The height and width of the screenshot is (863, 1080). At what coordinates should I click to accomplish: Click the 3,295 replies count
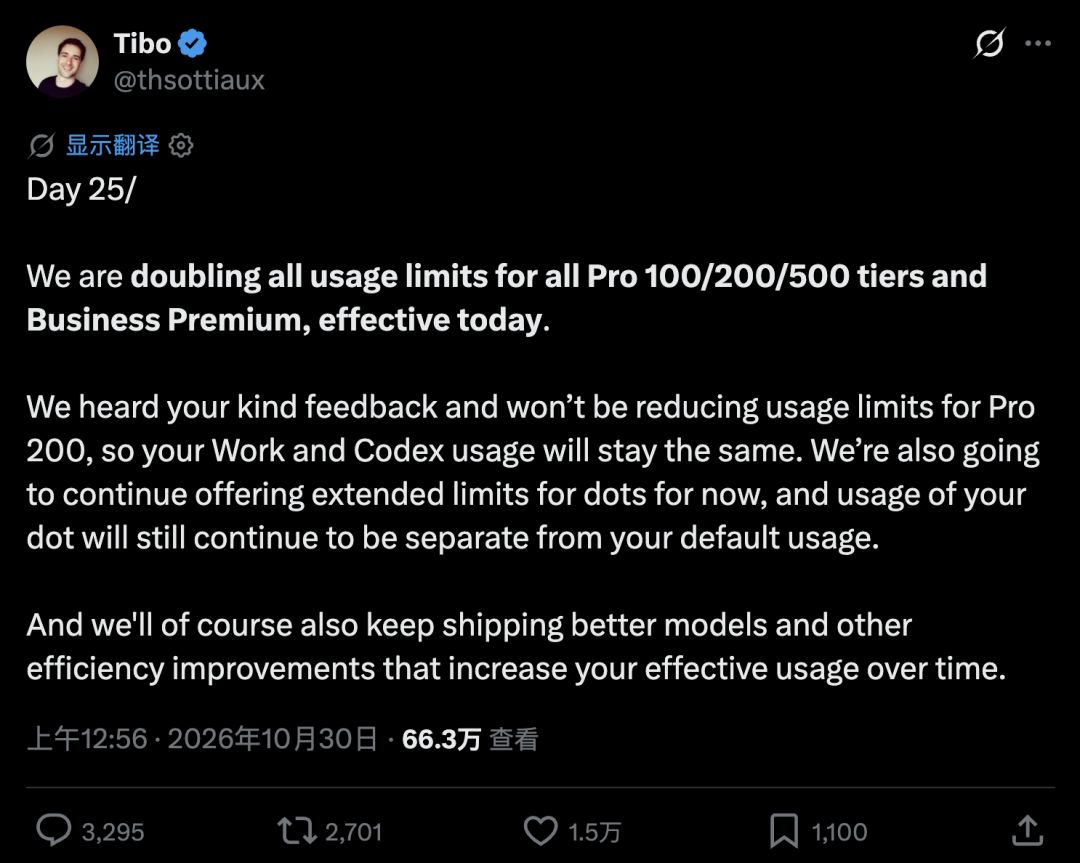pyautogui.click(x=113, y=832)
